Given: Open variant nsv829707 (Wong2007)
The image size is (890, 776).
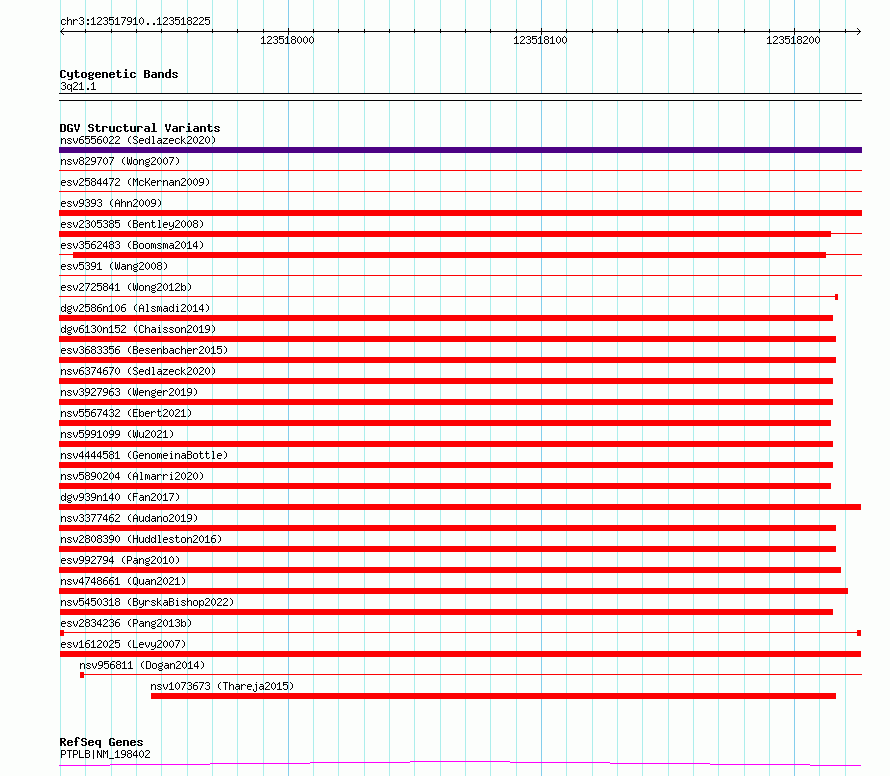Looking at the screenshot, I should click(x=120, y=161).
